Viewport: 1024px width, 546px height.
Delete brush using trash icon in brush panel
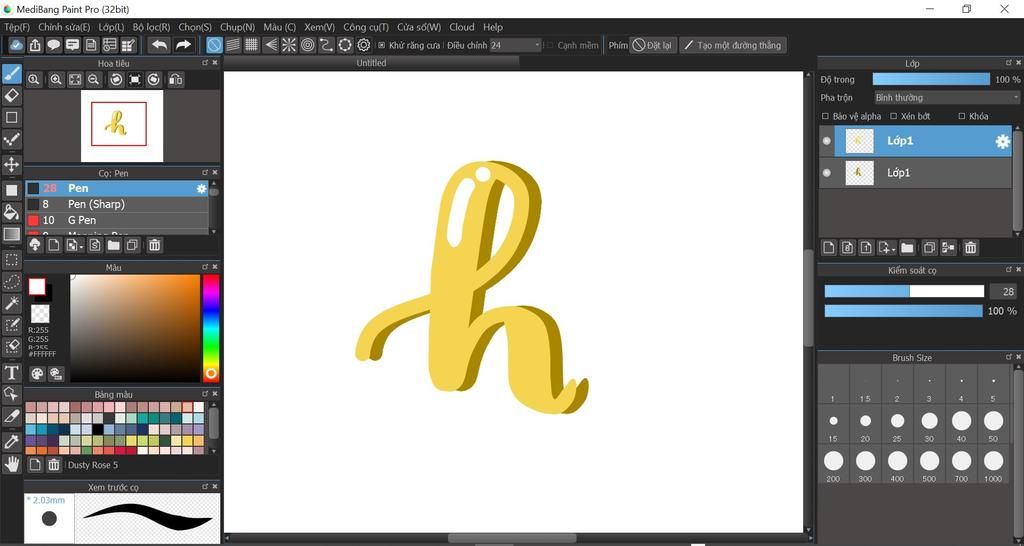[155, 246]
